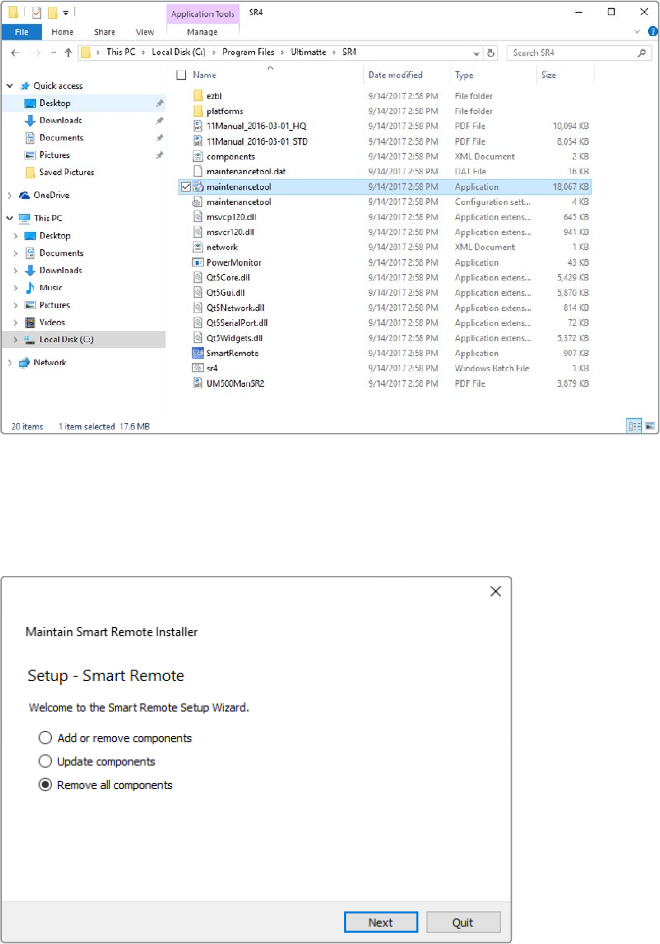Select the Qt5Network.dll file name
The height and width of the screenshot is (944, 660).
pos(235,308)
